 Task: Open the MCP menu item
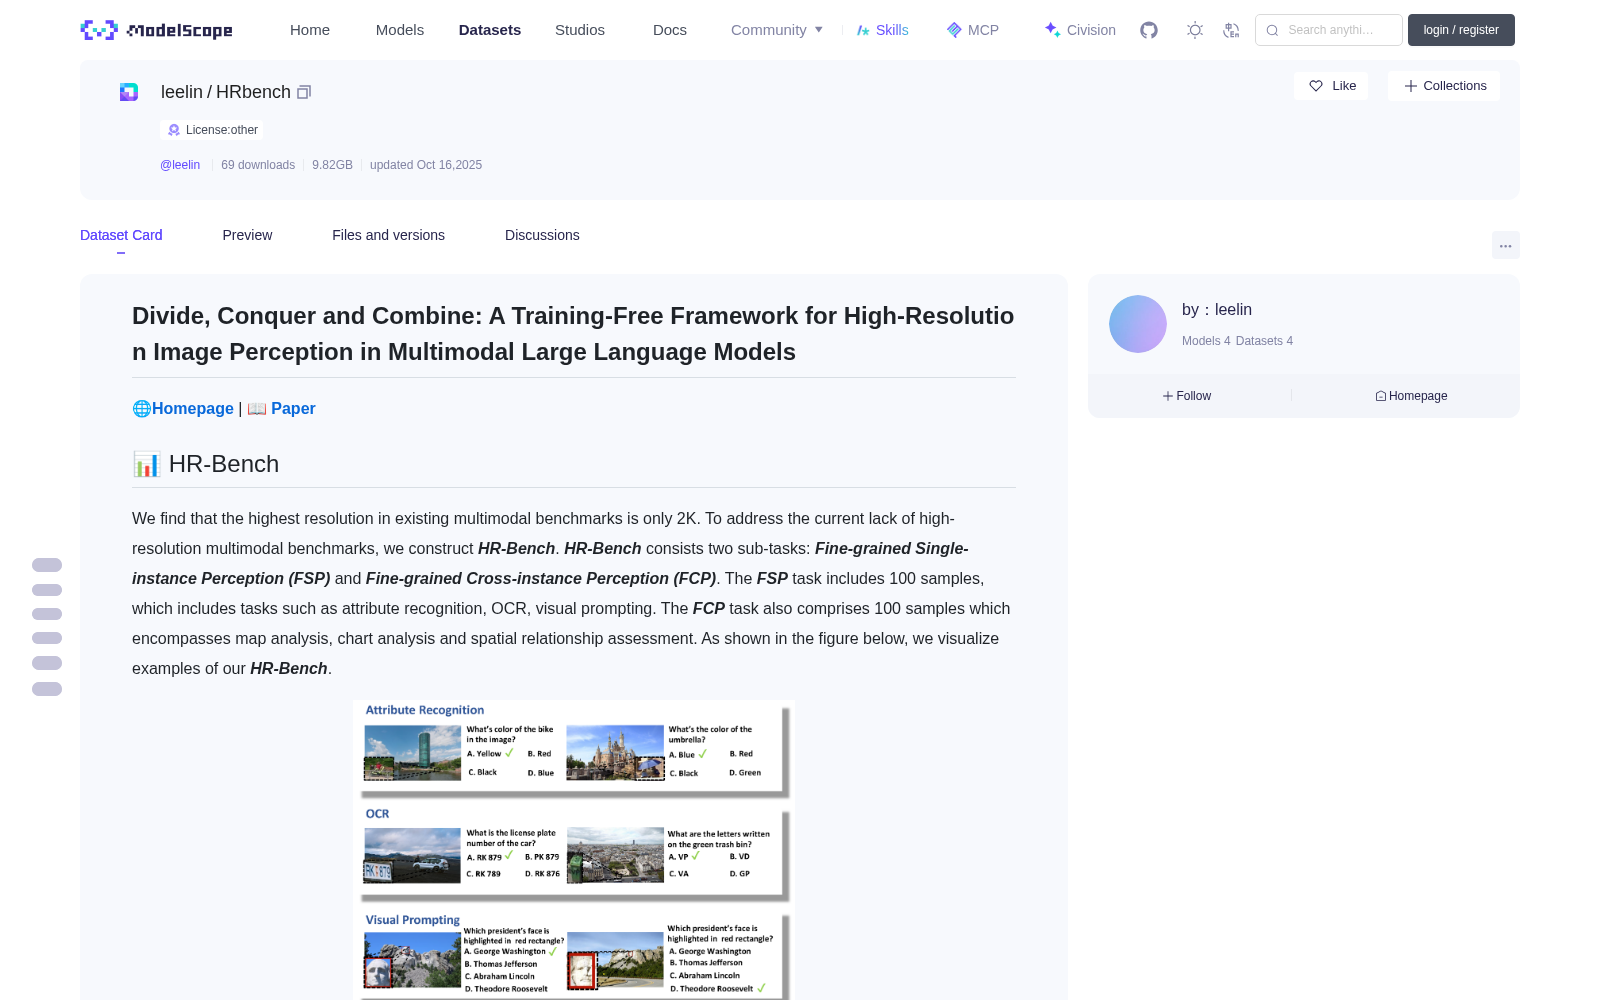tap(972, 30)
